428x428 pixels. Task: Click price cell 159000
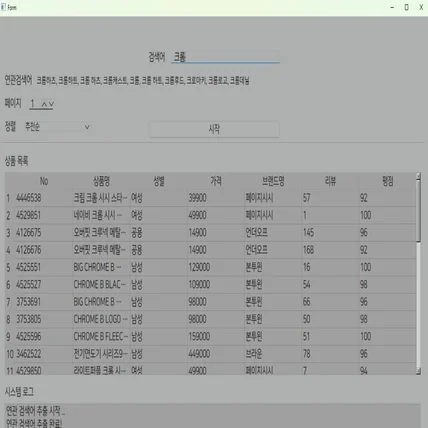(x=216, y=337)
